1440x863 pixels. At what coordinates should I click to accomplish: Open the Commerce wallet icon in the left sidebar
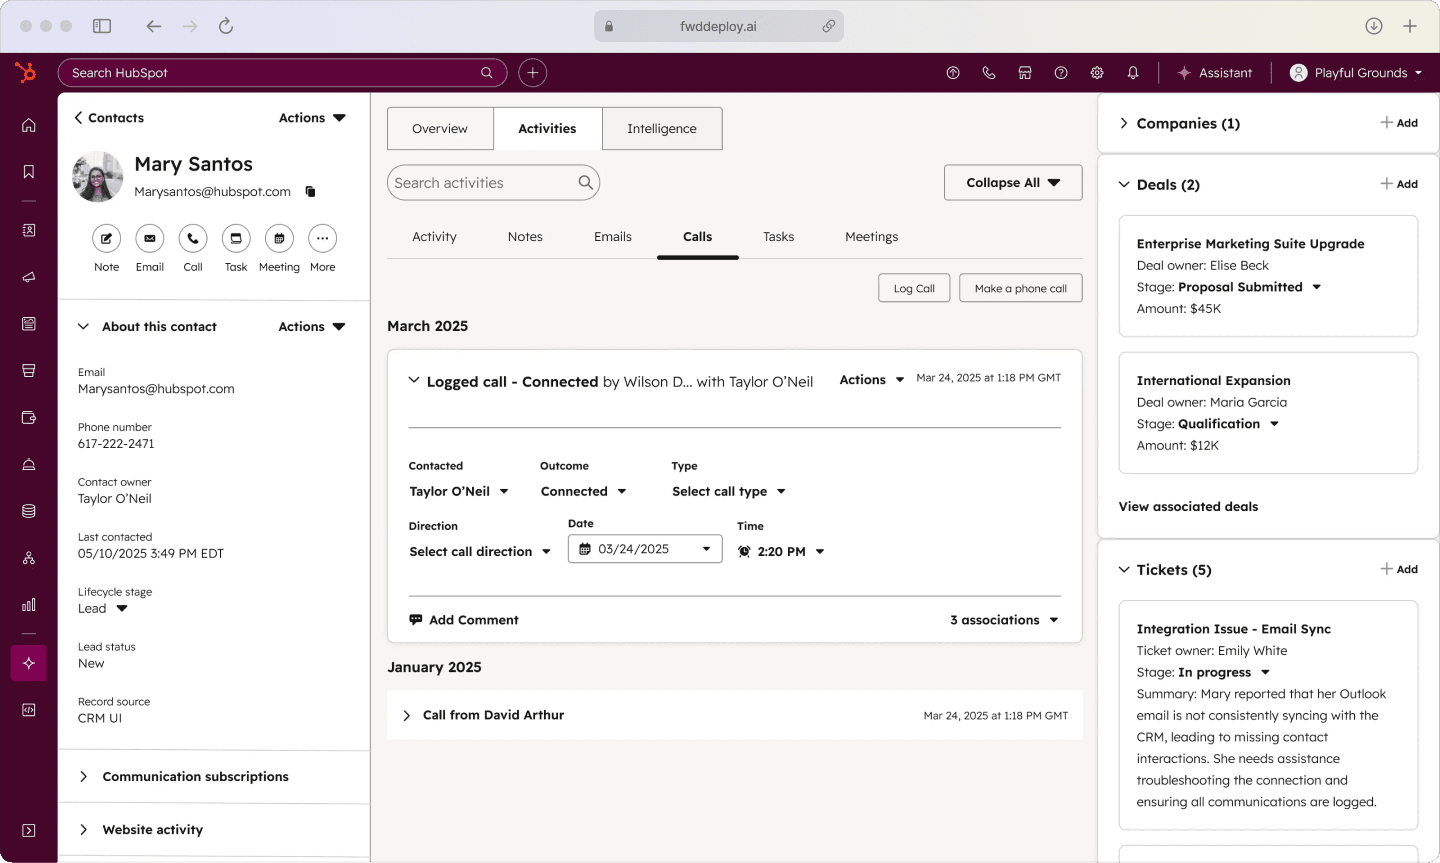tap(29, 417)
